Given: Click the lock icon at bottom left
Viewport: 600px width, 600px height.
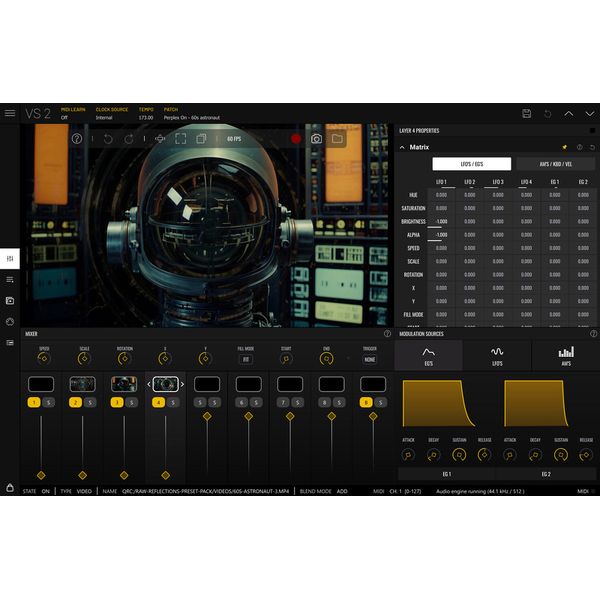Looking at the screenshot, I should point(10,488).
